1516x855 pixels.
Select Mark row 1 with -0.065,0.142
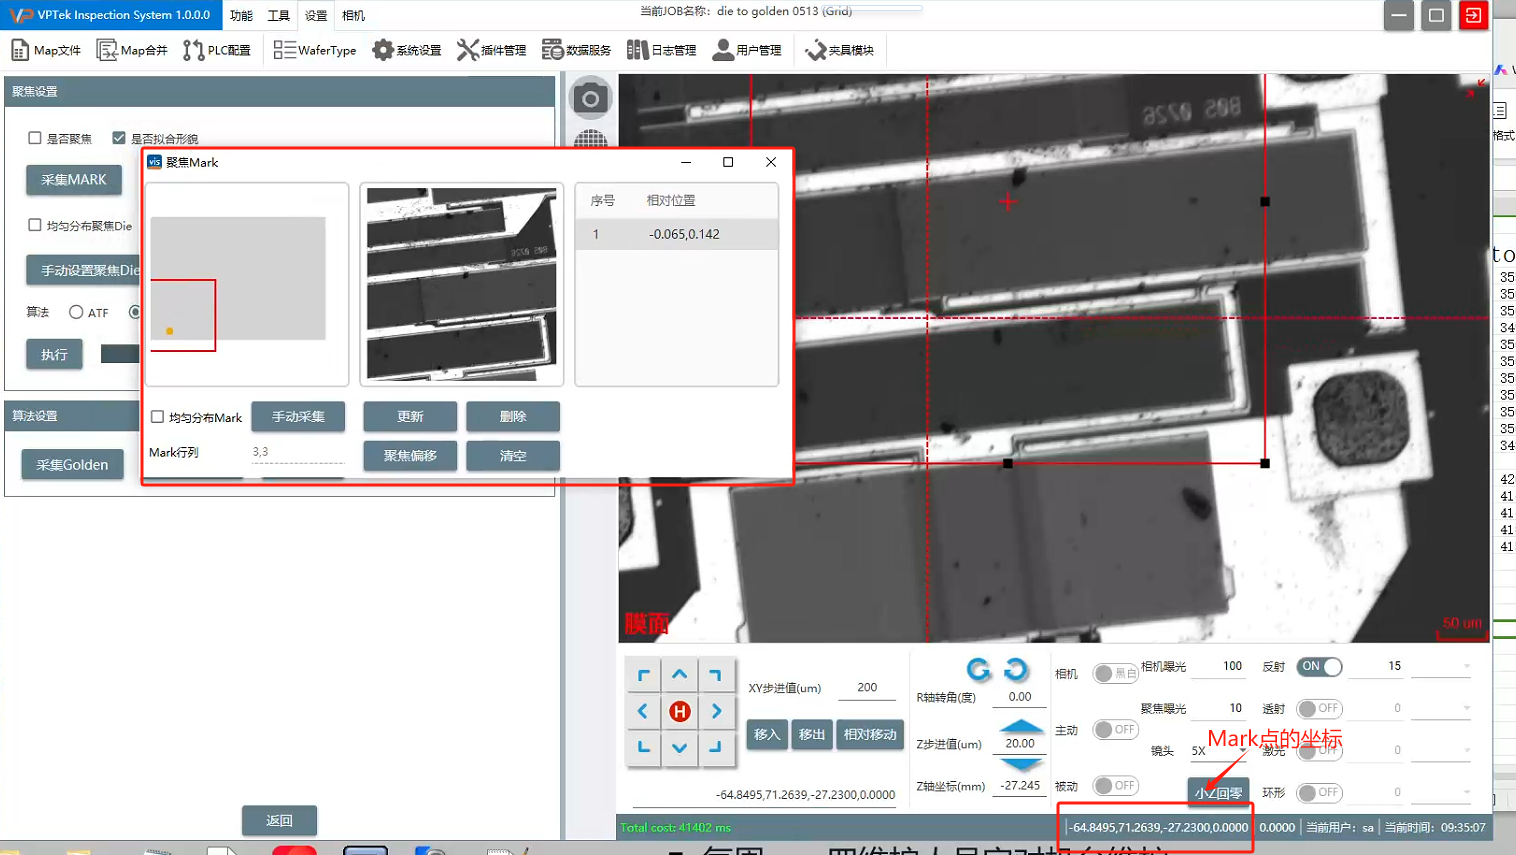pyautogui.click(x=676, y=234)
